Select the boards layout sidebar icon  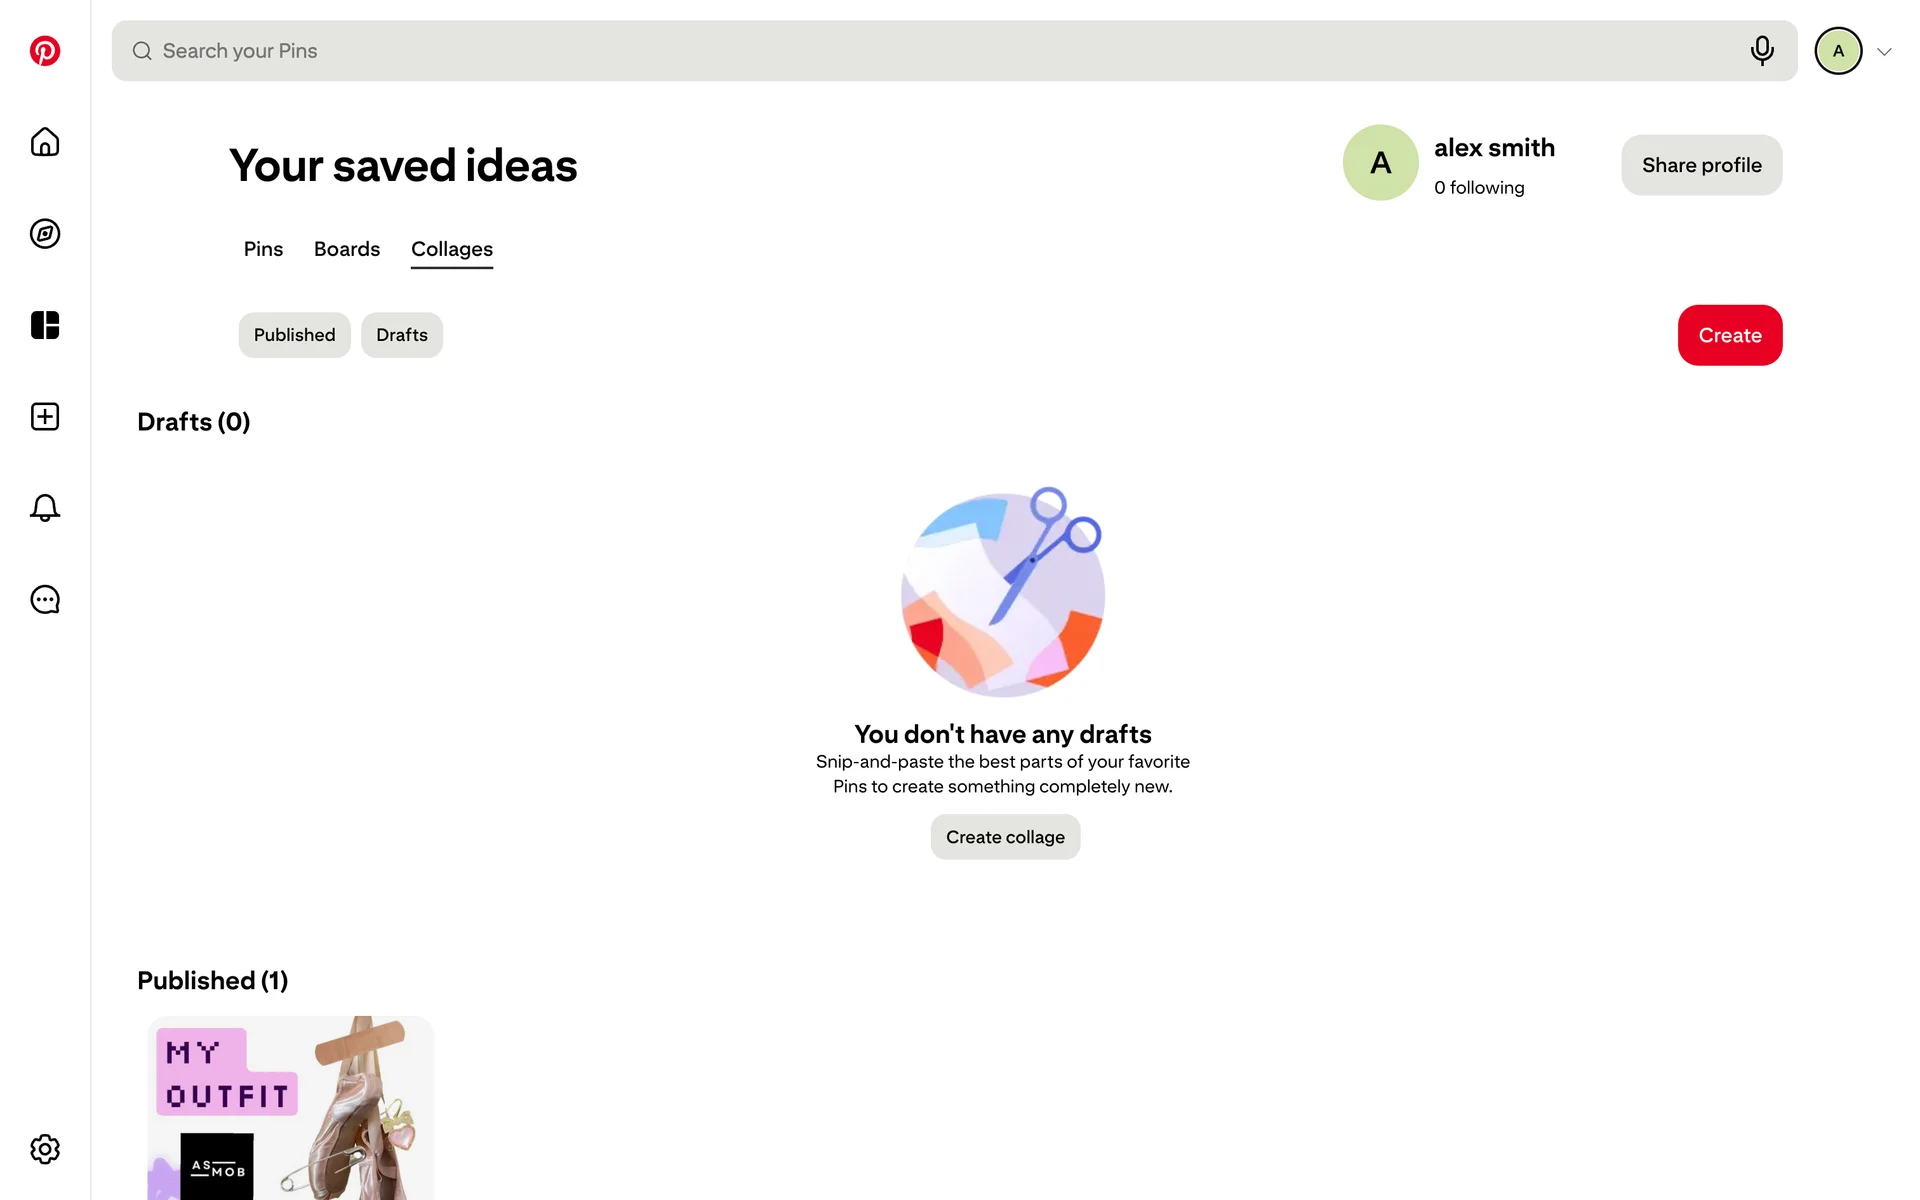point(45,325)
